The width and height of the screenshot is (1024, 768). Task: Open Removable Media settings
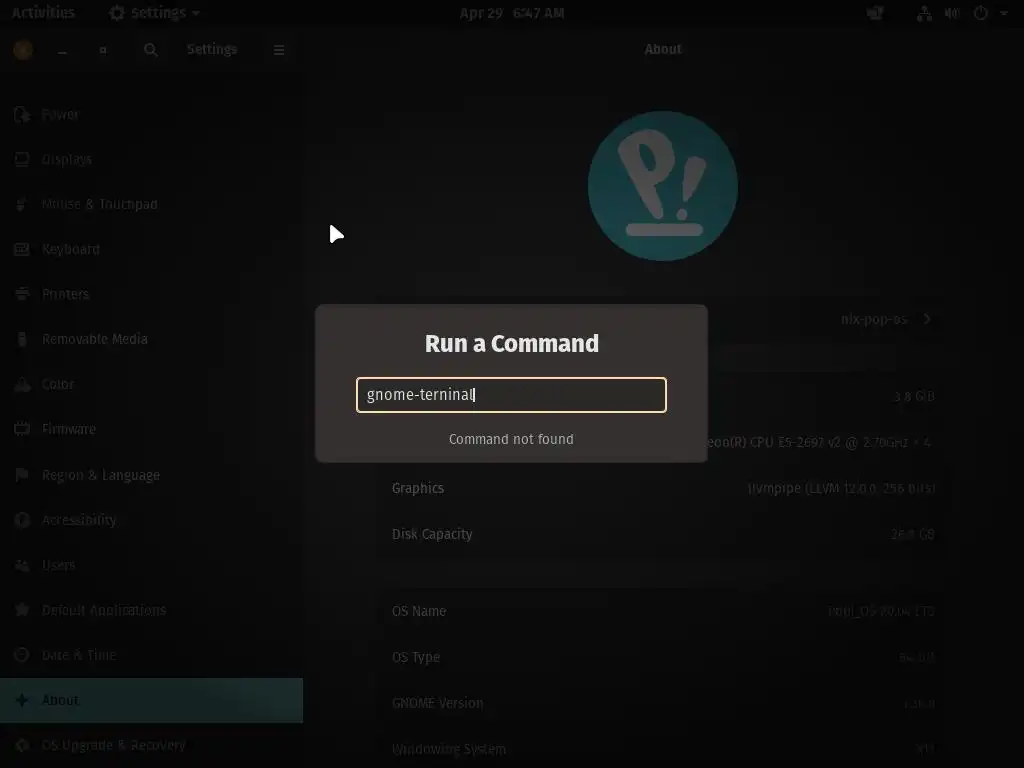click(x=152, y=339)
